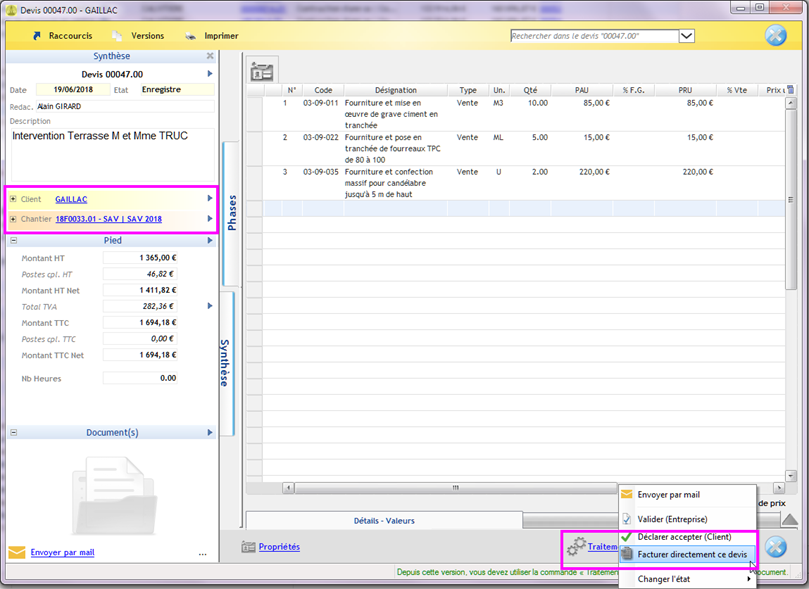Click the Versions toolbar icon
Screen dimensions: 809x589
tap(118, 36)
